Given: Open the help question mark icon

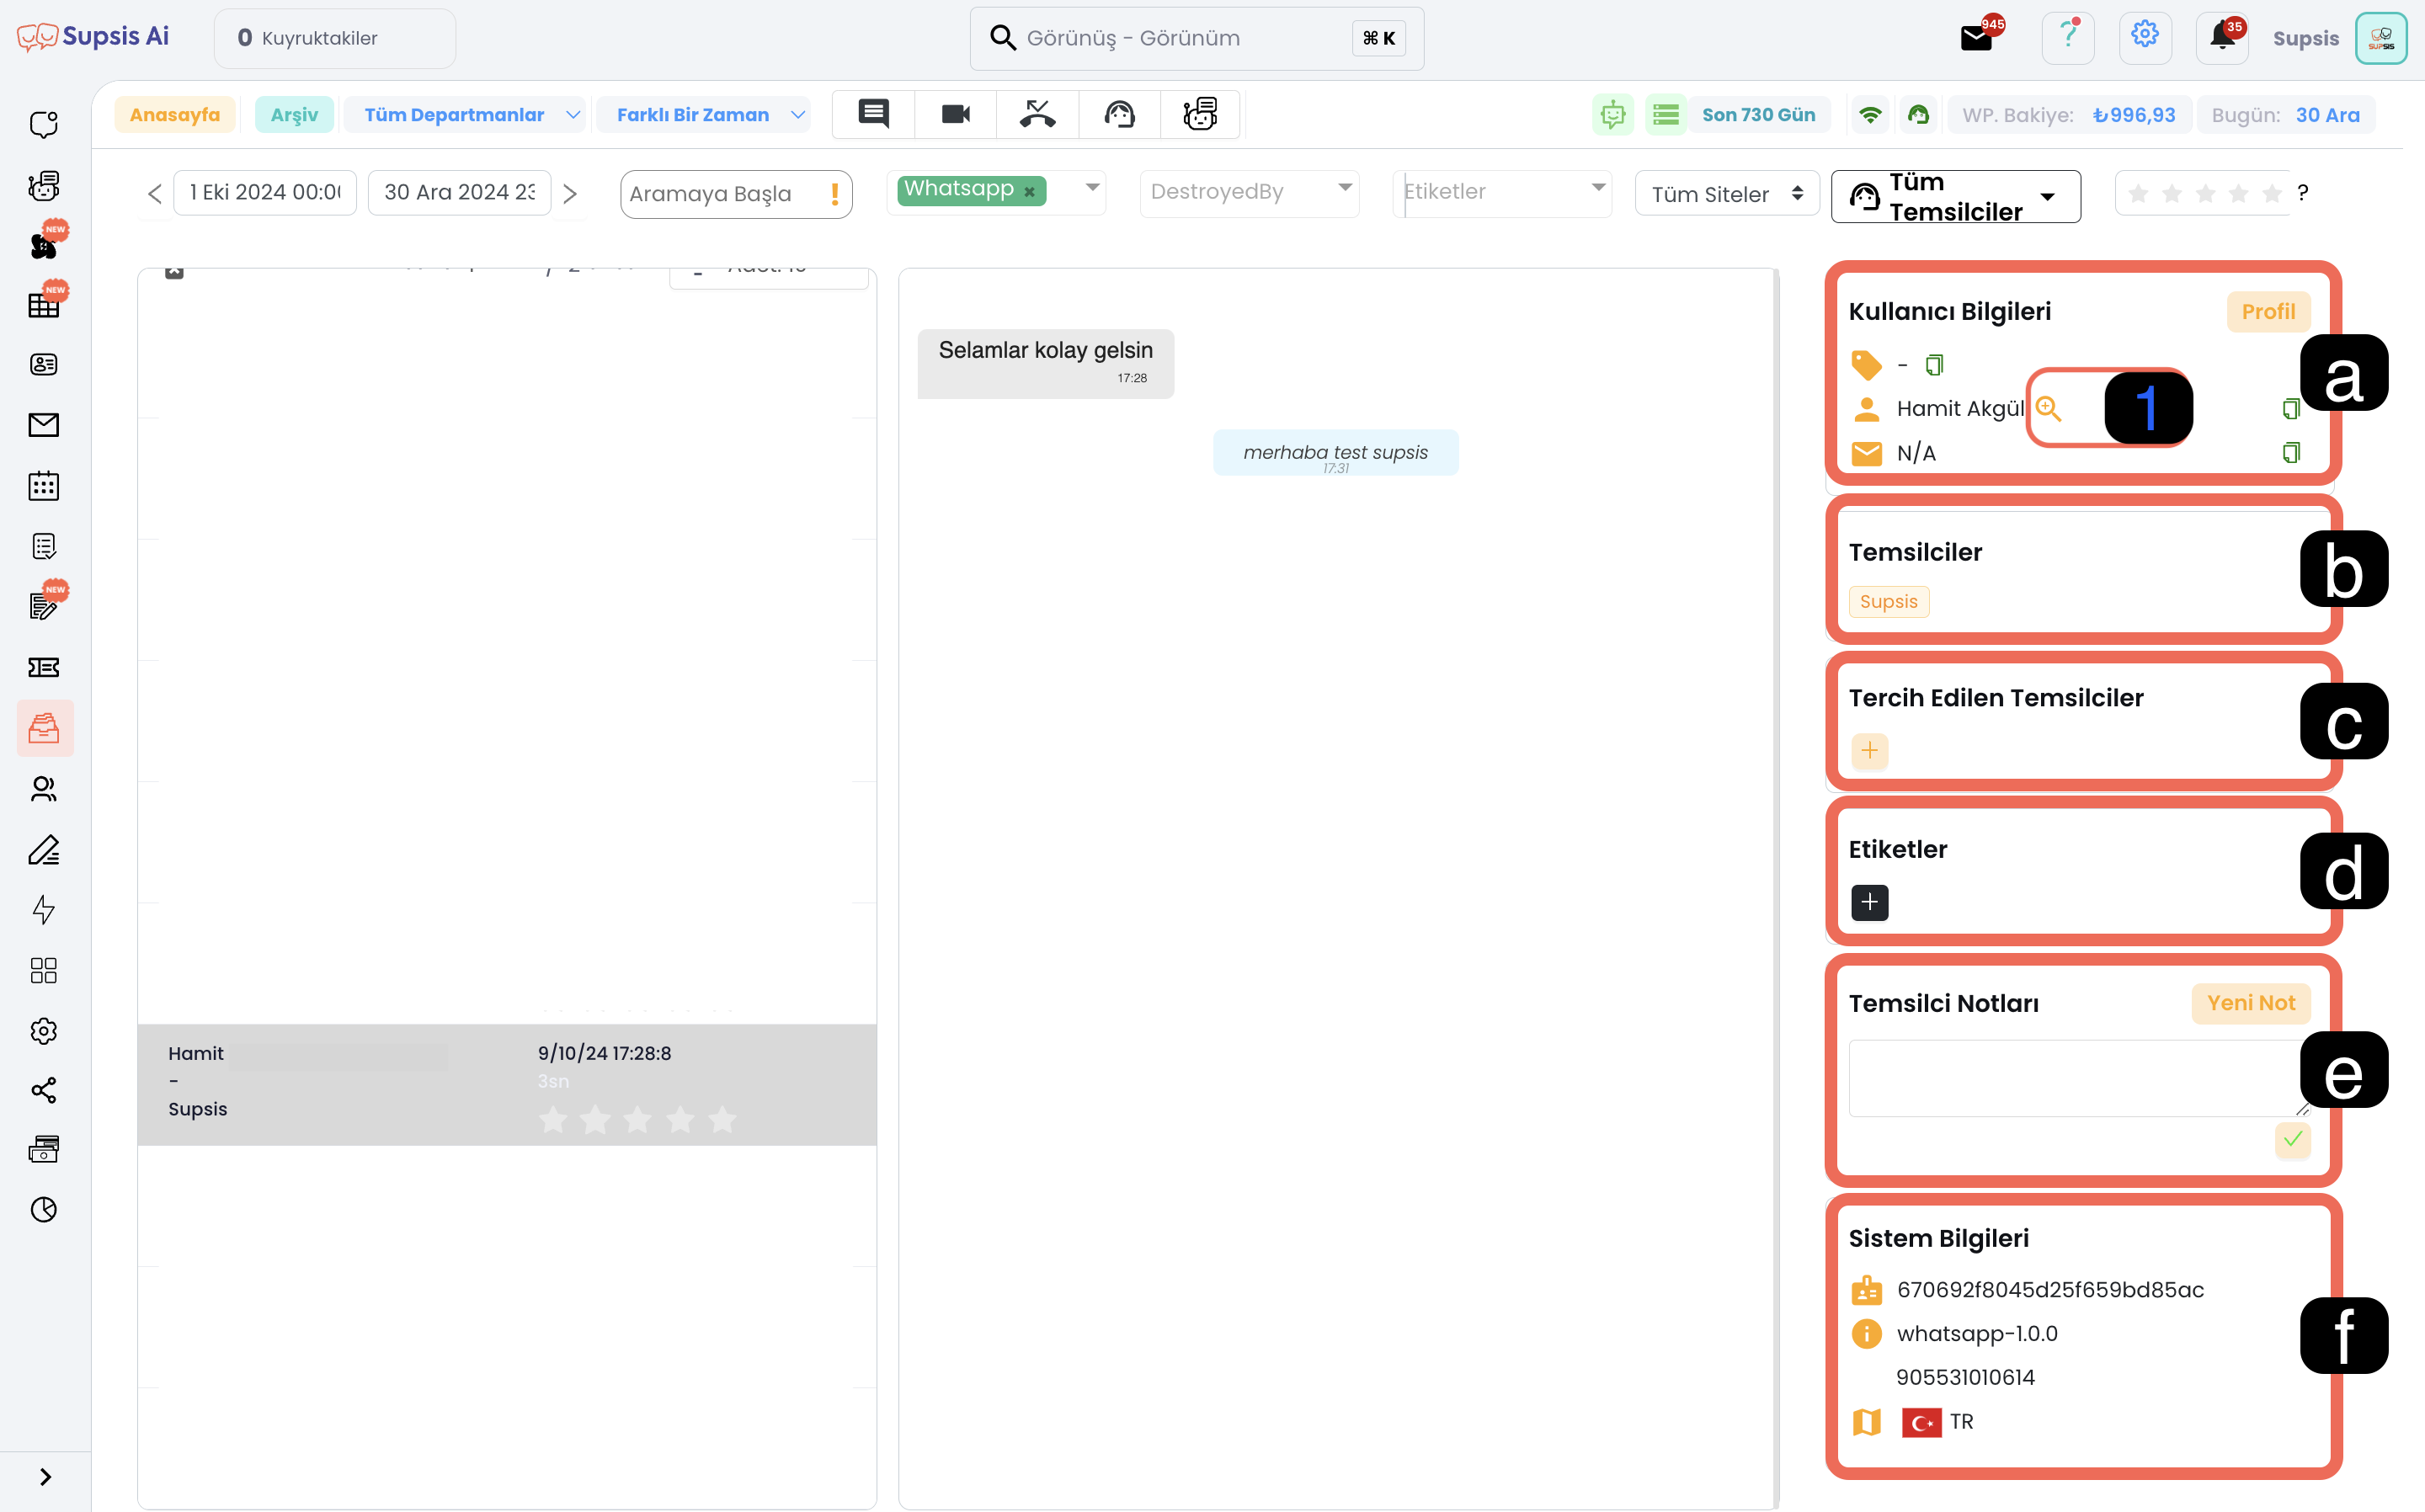Looking at the screenshot, I should [x=2068, y=38].
